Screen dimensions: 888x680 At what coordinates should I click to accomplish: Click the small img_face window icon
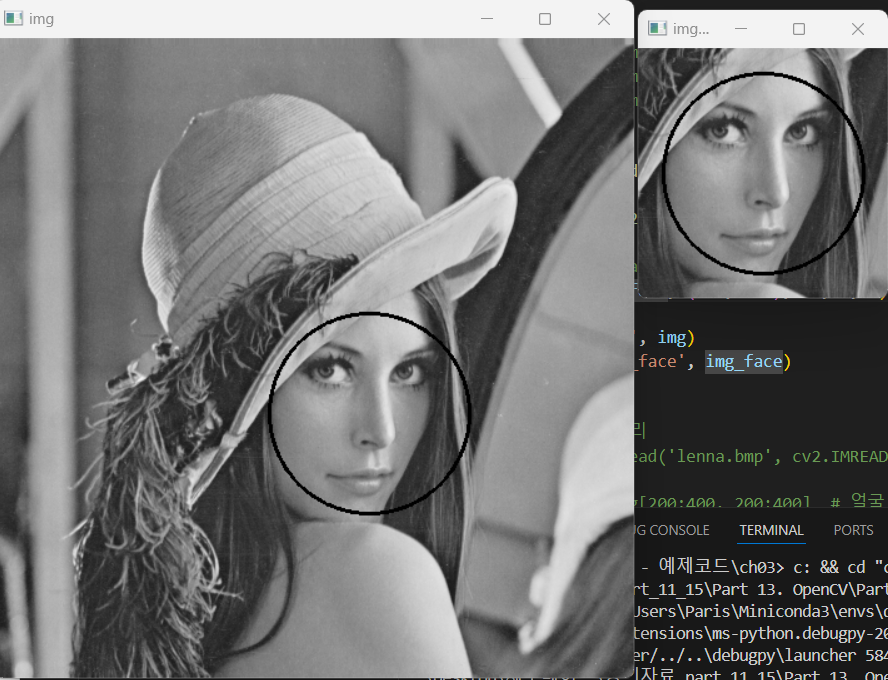click(657, 28)
